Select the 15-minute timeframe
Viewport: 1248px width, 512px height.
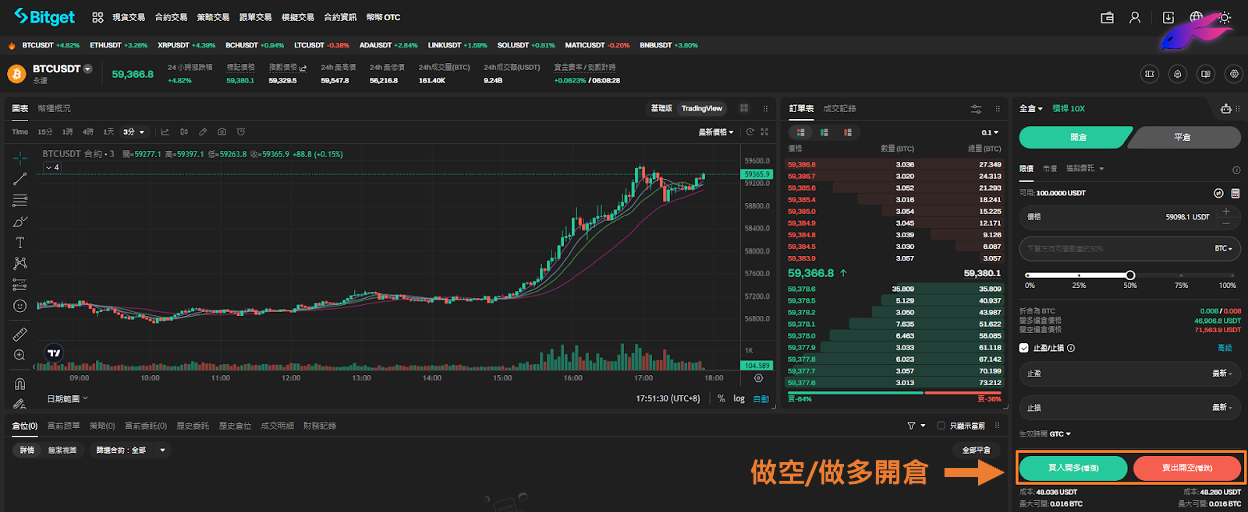point(45,132)
